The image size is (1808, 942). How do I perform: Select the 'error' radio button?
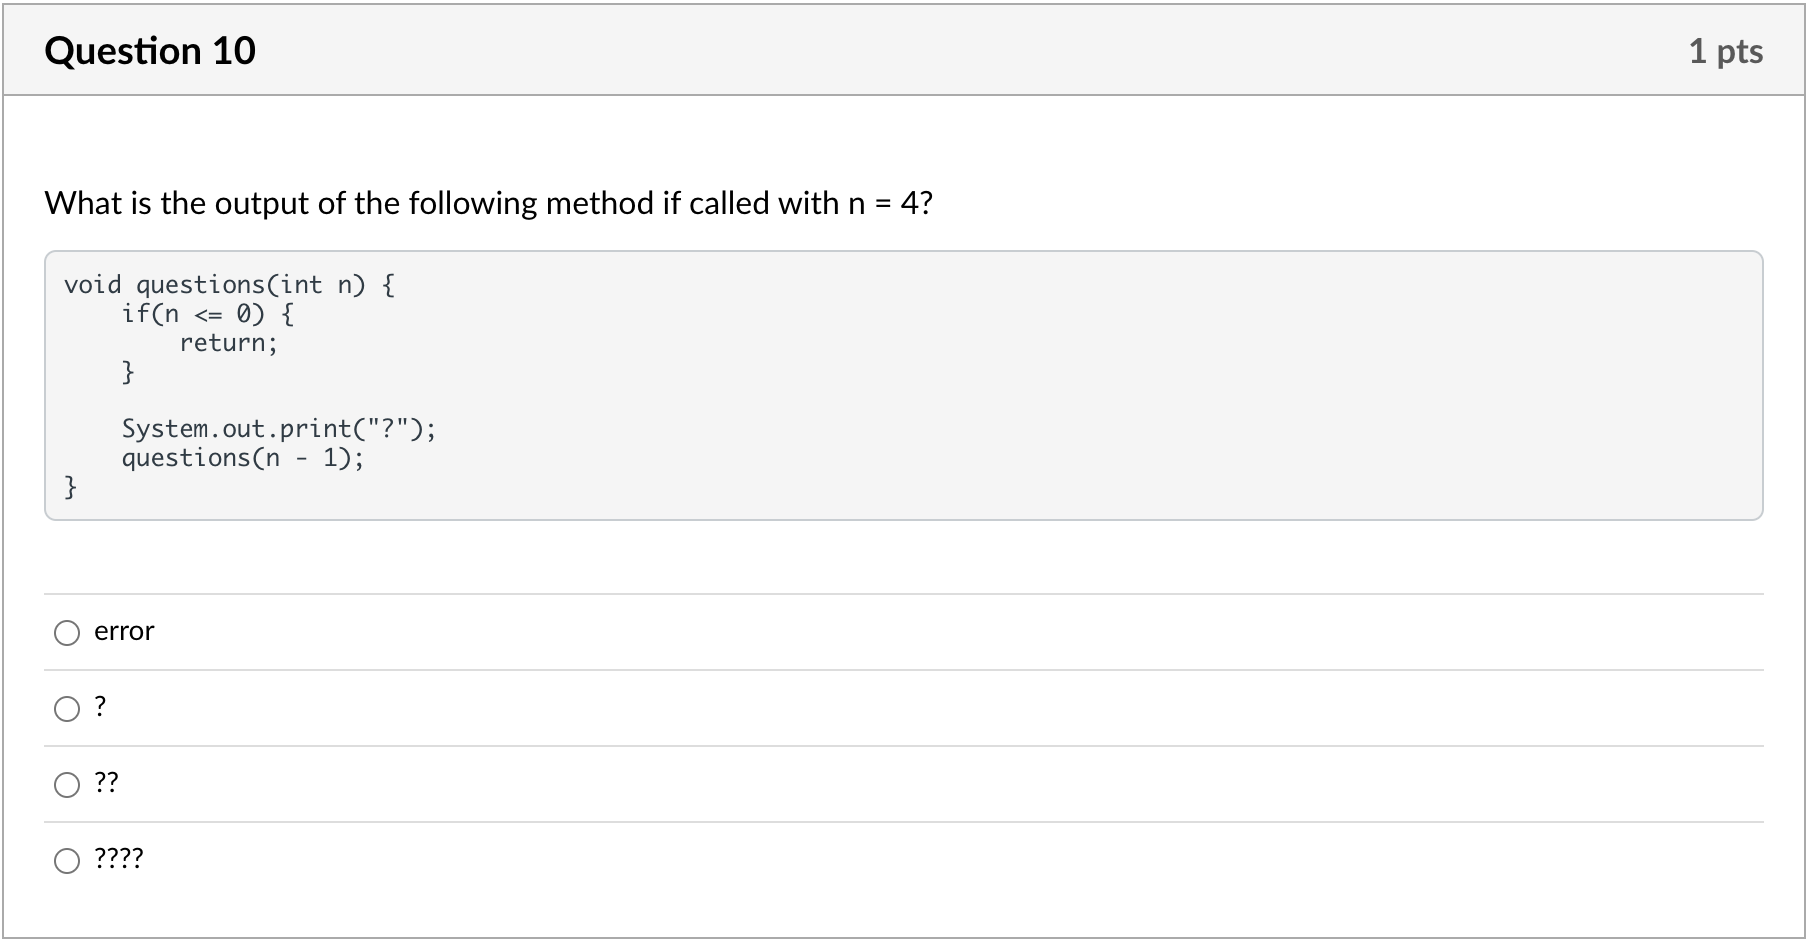[x=67, y=633]
